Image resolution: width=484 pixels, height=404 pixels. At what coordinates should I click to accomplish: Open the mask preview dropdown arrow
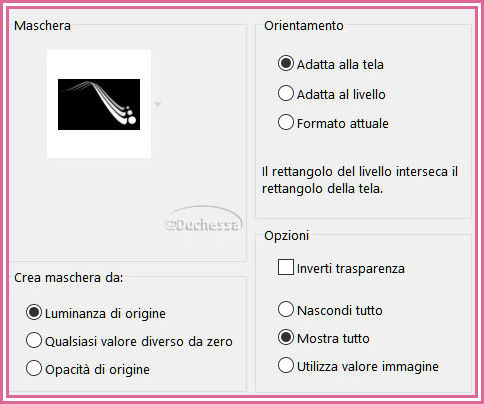[x=158, y=104]
